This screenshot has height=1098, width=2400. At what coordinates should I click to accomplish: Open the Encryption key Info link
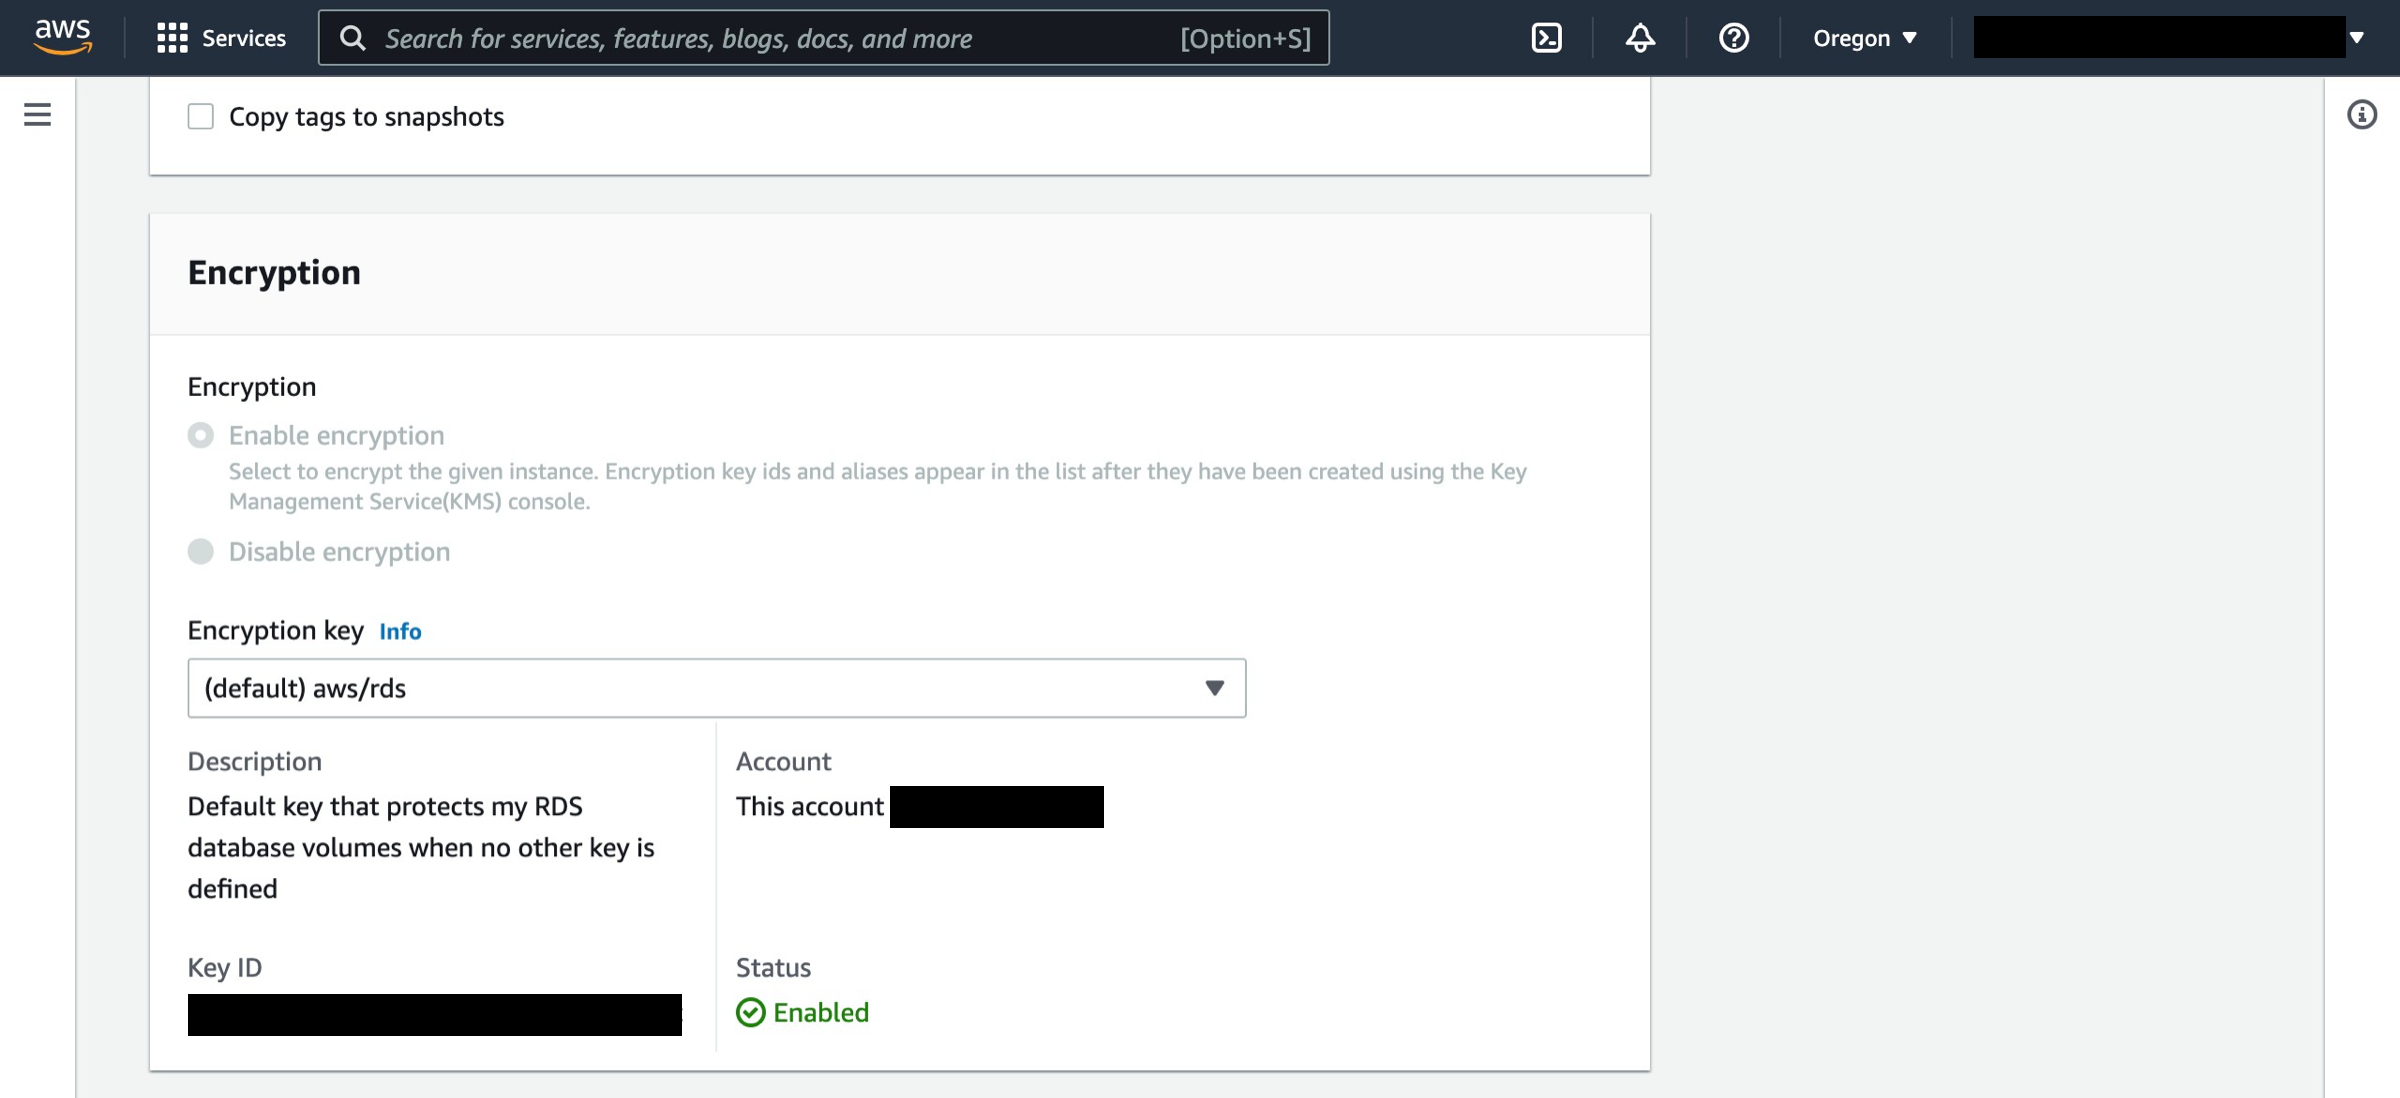(400, 631)
